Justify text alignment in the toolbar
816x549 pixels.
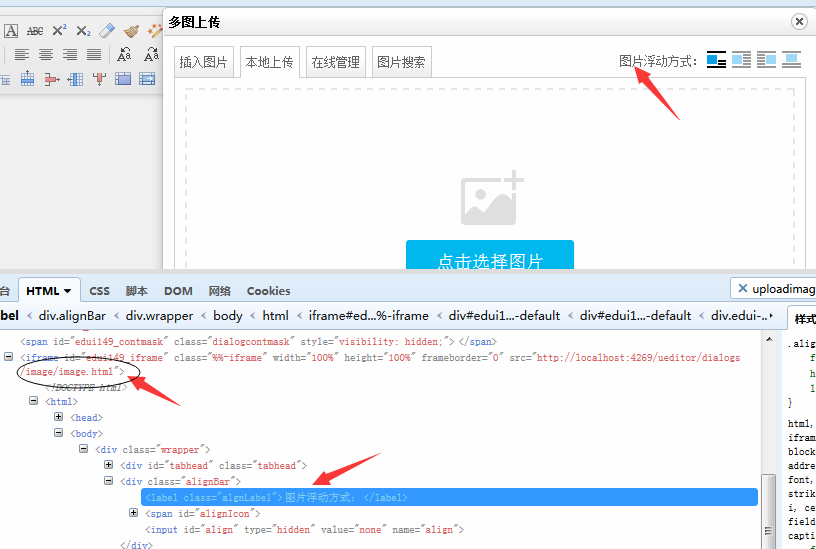[x=94, y=54]
